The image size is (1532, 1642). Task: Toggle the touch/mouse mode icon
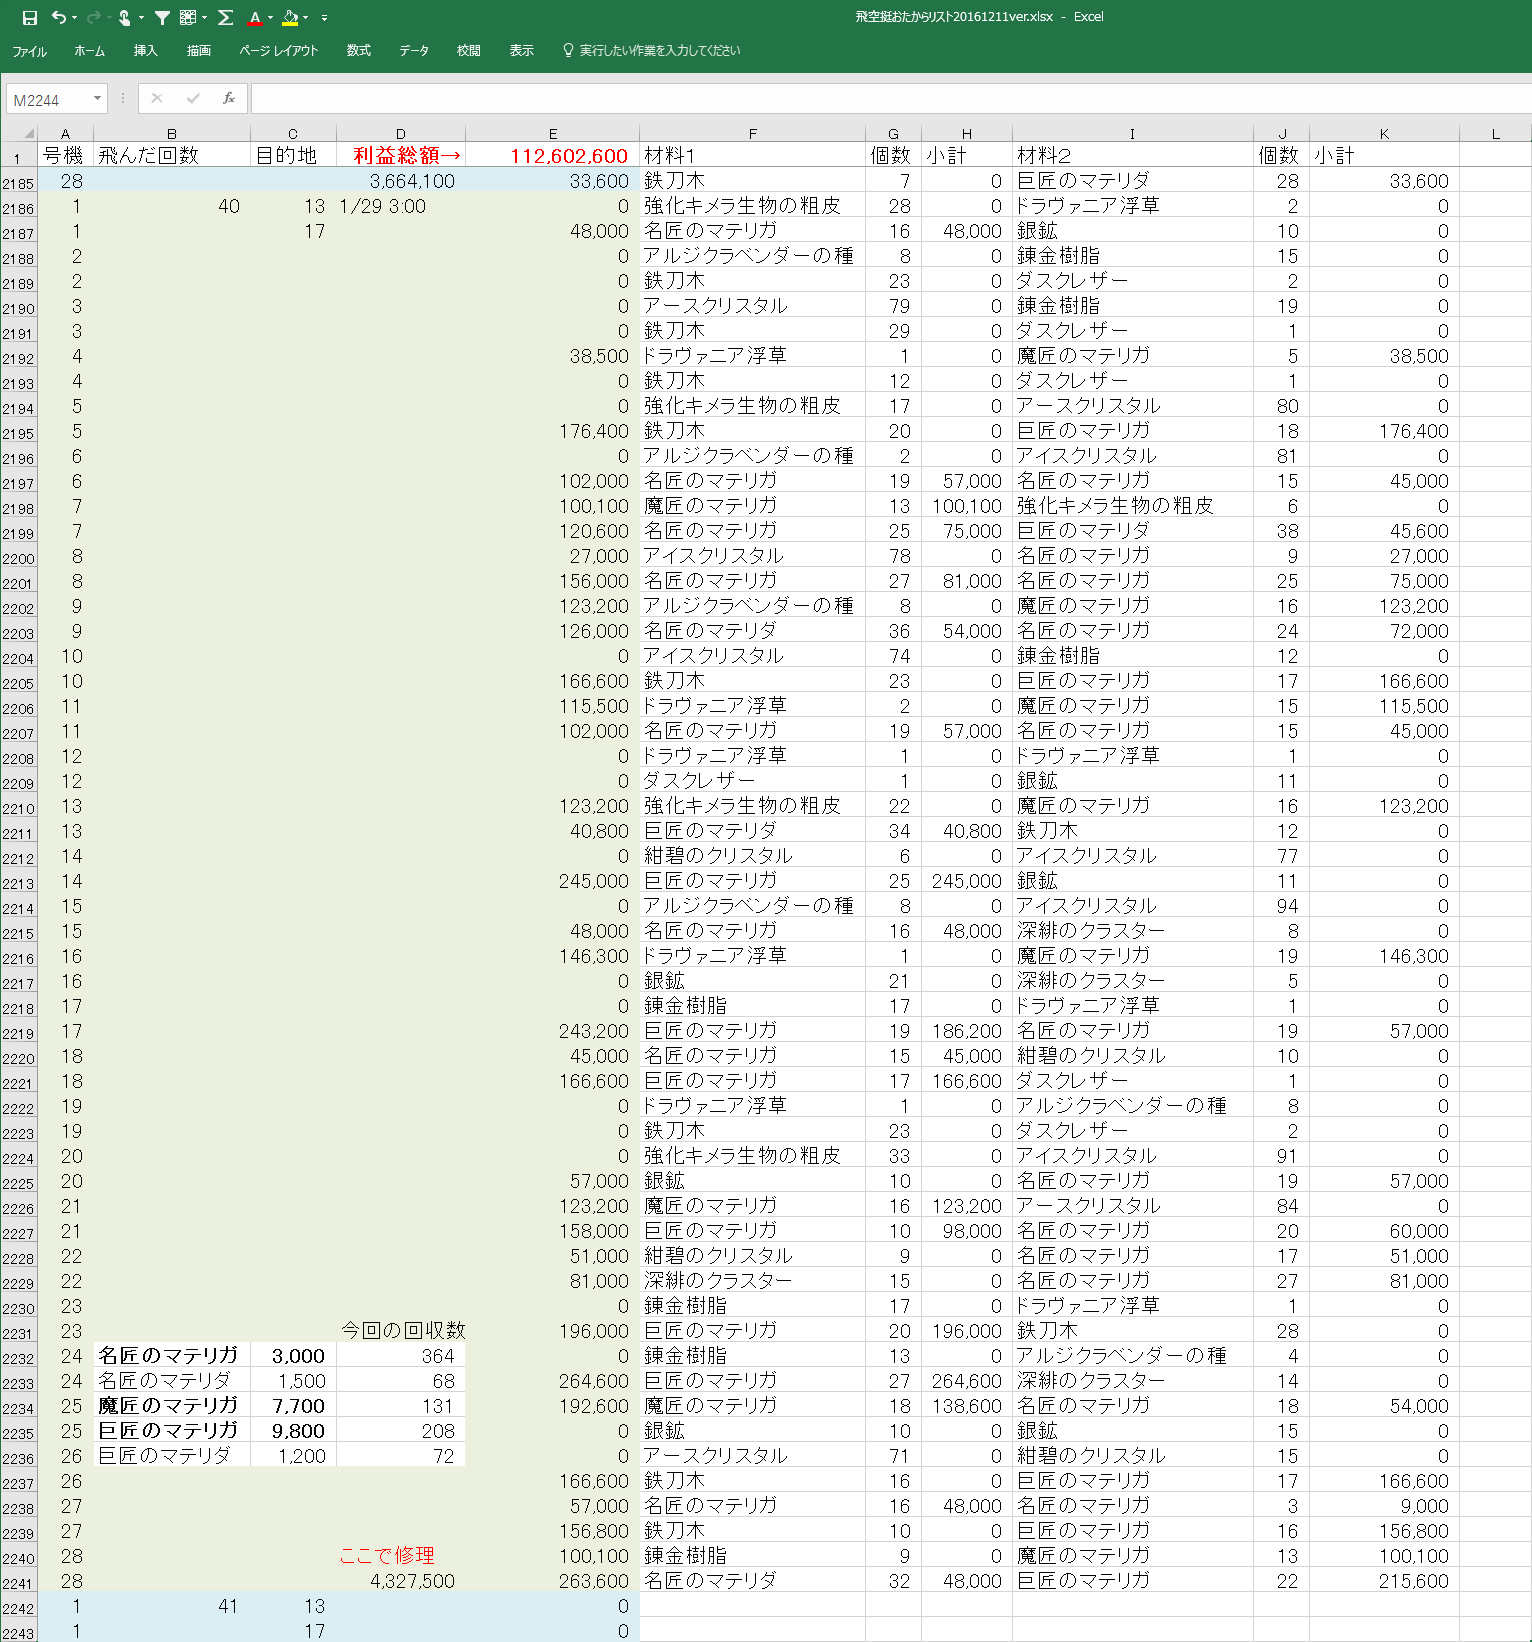pos(124,17)
